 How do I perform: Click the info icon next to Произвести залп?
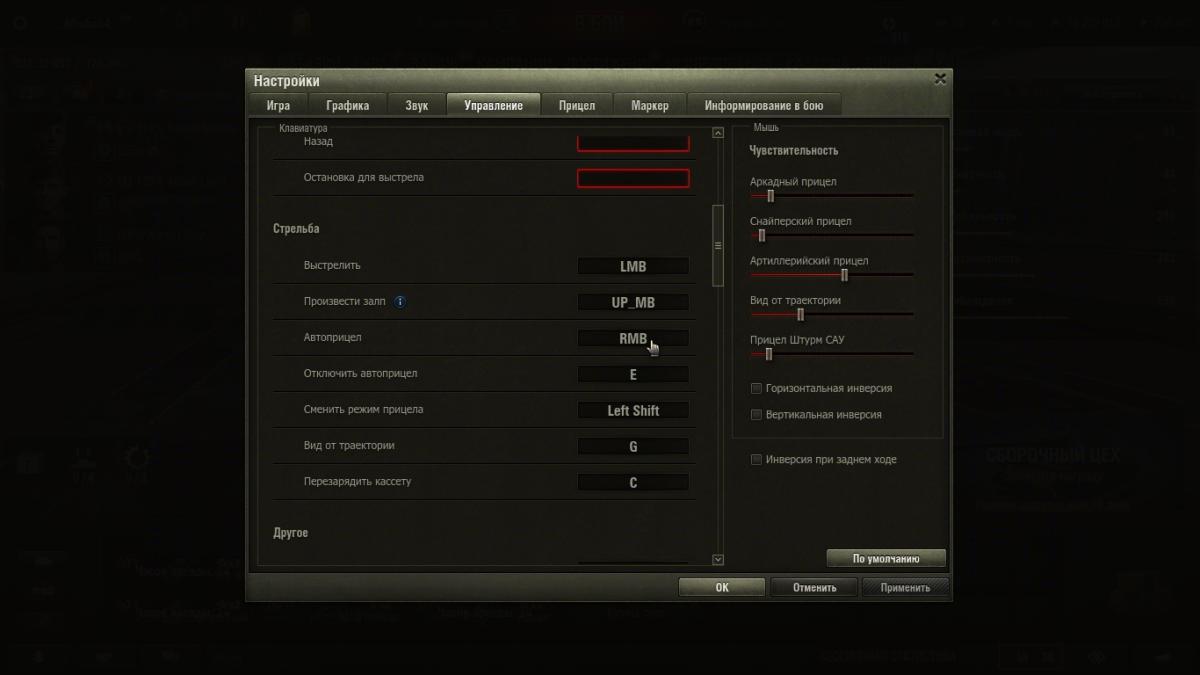click(400, 301)
